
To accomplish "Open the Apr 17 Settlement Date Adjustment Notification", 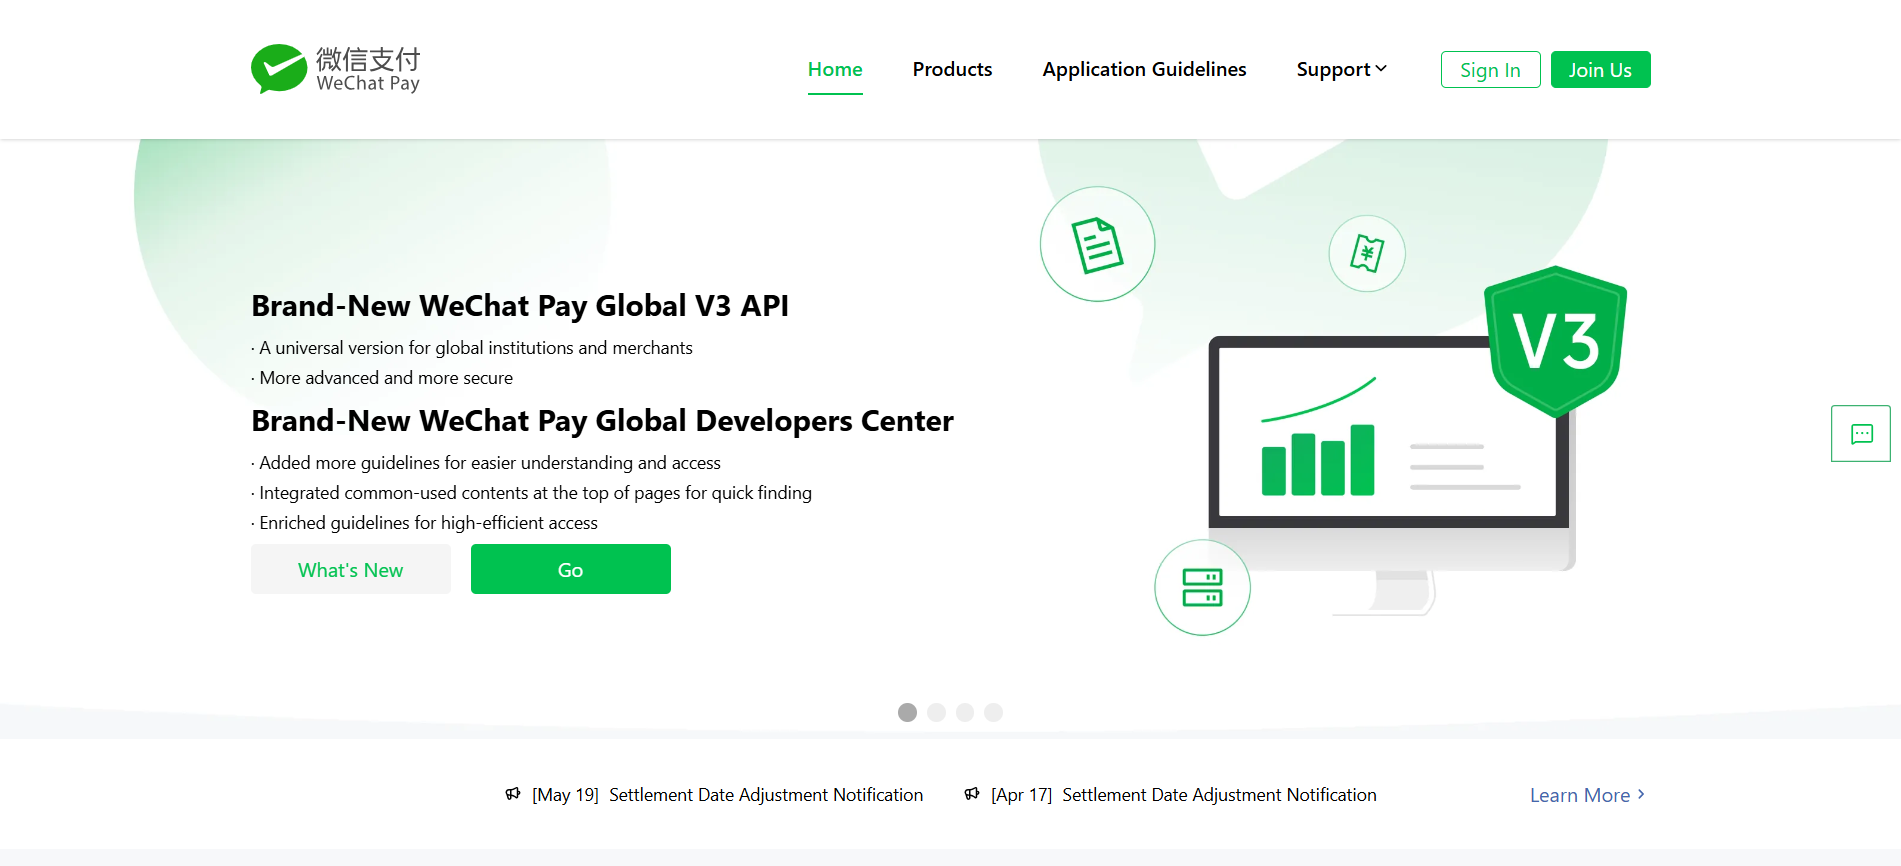I will [x=1184, y=795].
